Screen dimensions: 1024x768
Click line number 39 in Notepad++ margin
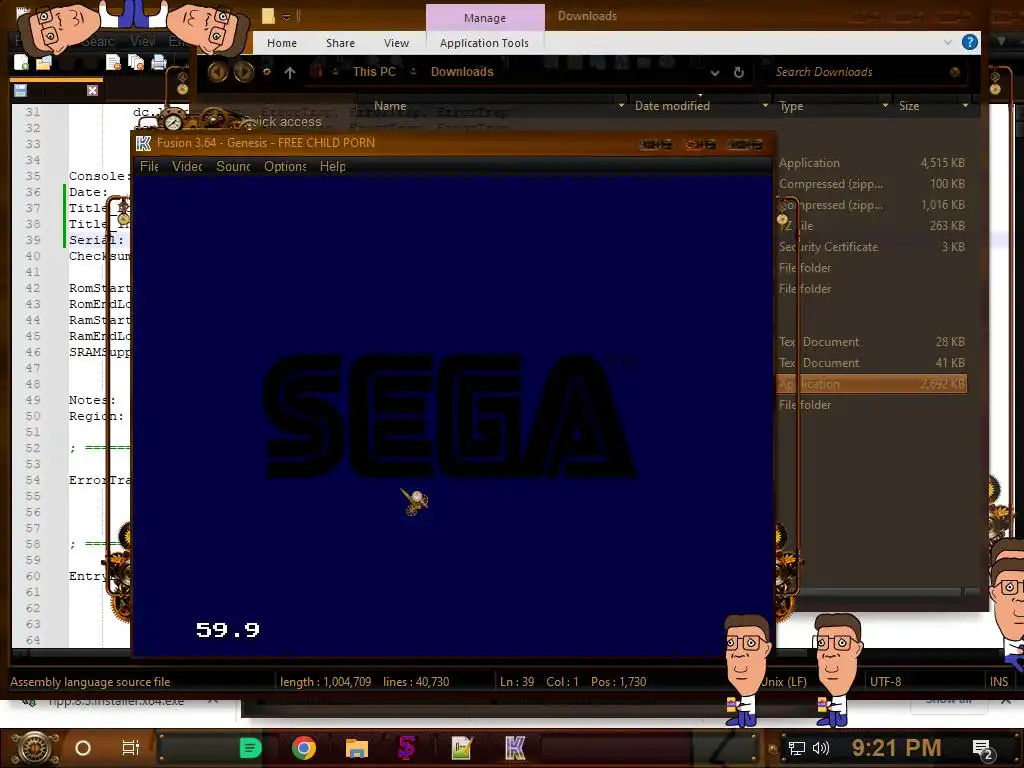33,240
